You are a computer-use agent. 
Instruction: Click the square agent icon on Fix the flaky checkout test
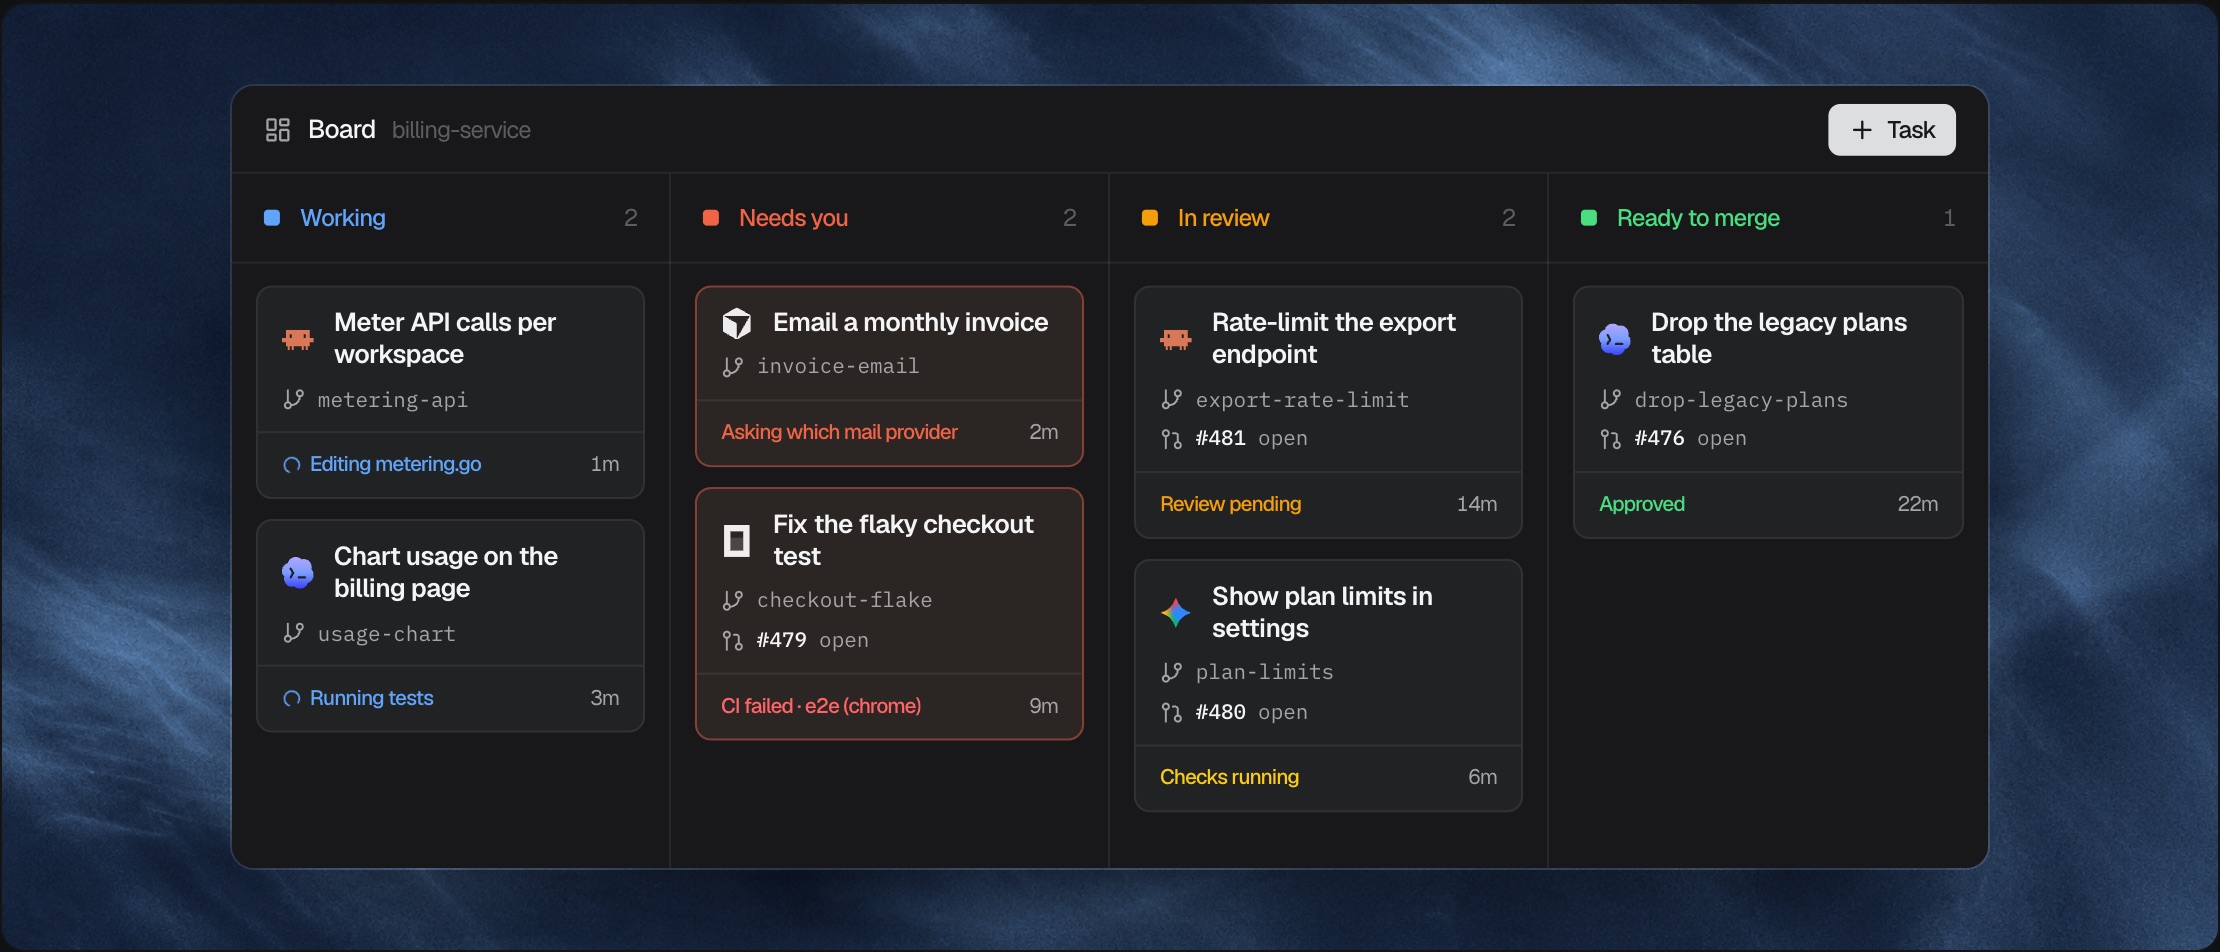[x=737, y=541]
